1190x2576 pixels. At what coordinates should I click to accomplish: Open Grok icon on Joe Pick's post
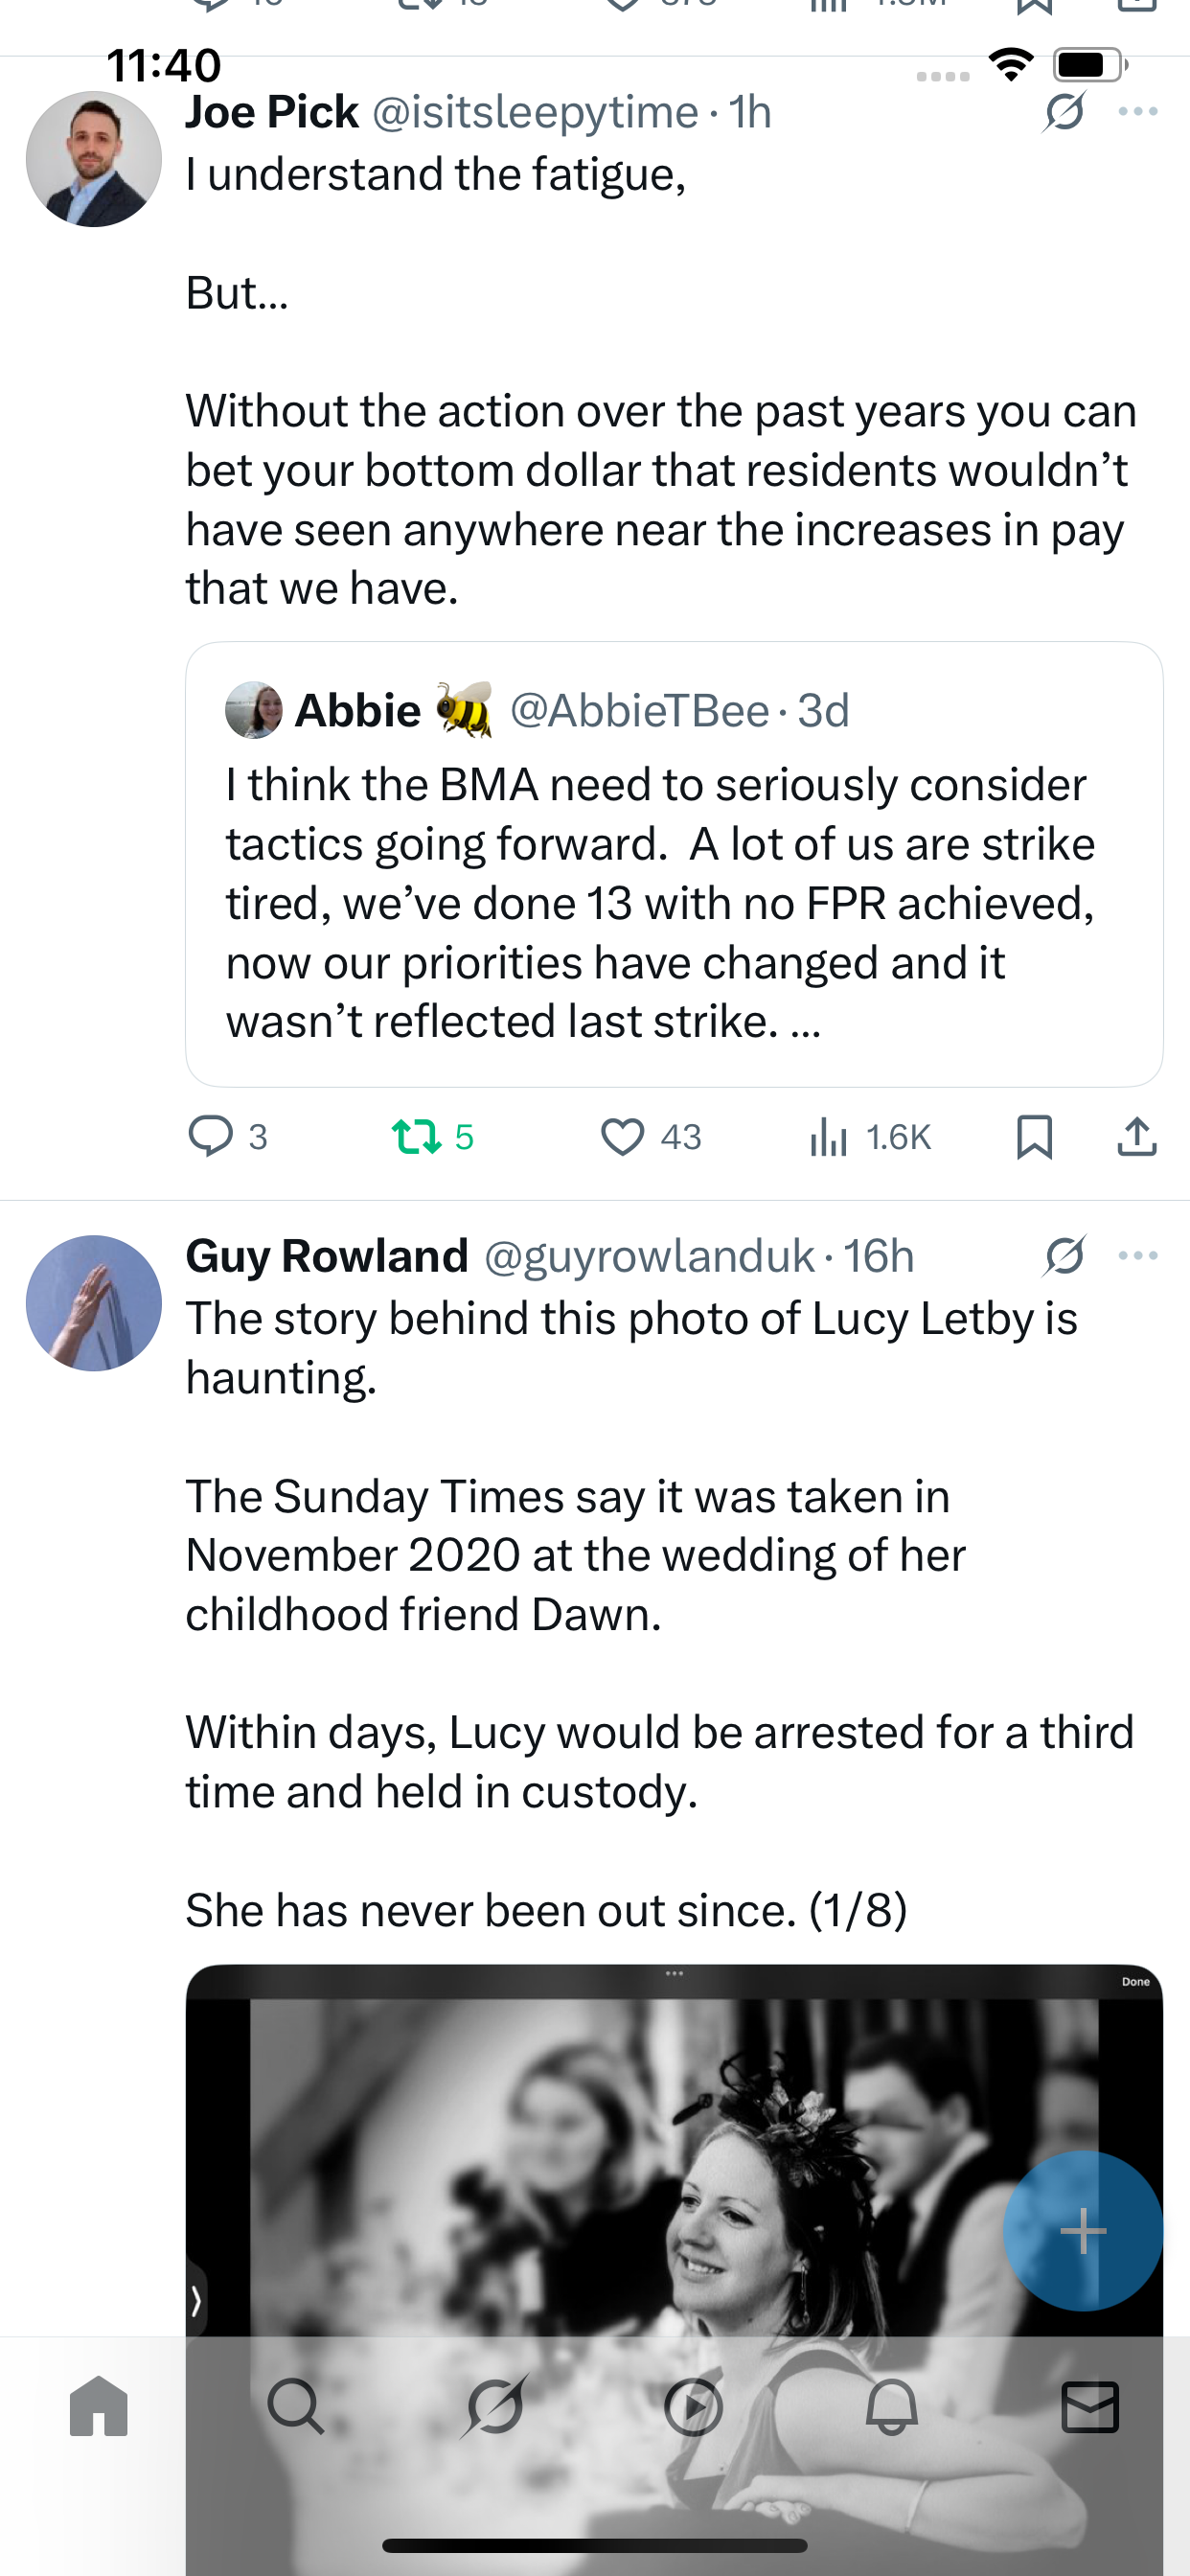click(1064, 112)
